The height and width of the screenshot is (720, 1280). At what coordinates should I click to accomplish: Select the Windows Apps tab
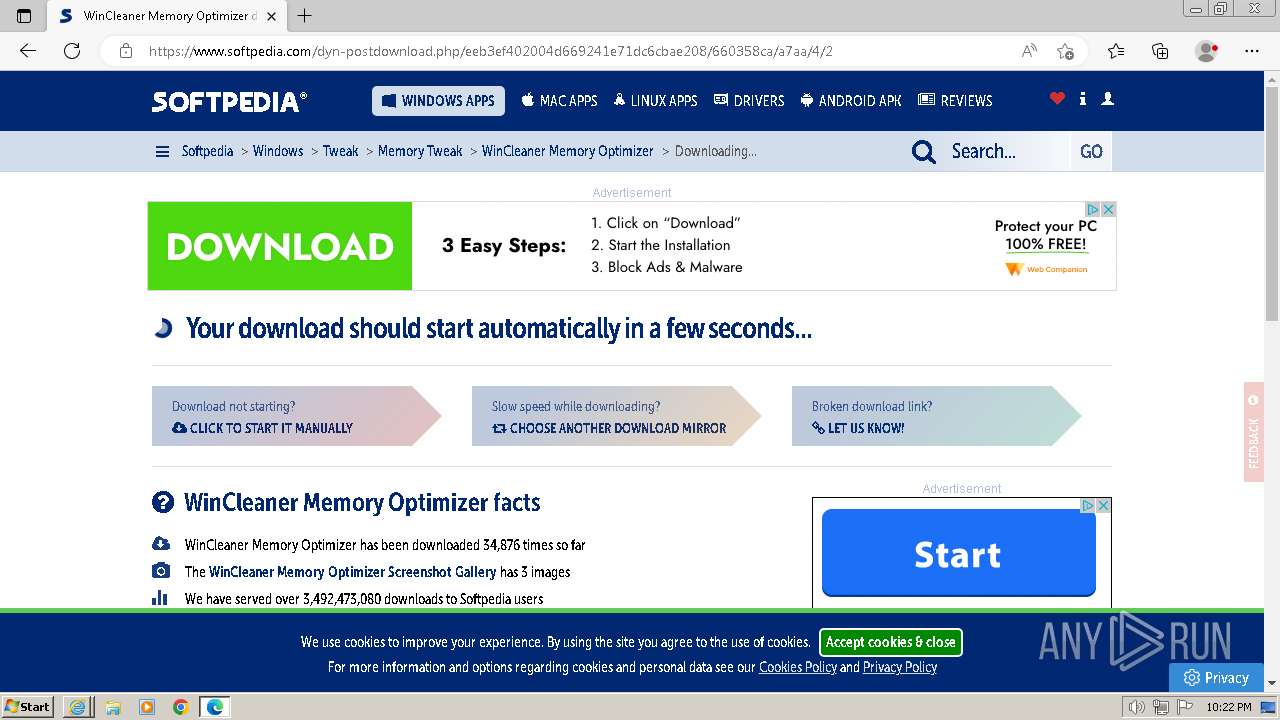point(438,101)
